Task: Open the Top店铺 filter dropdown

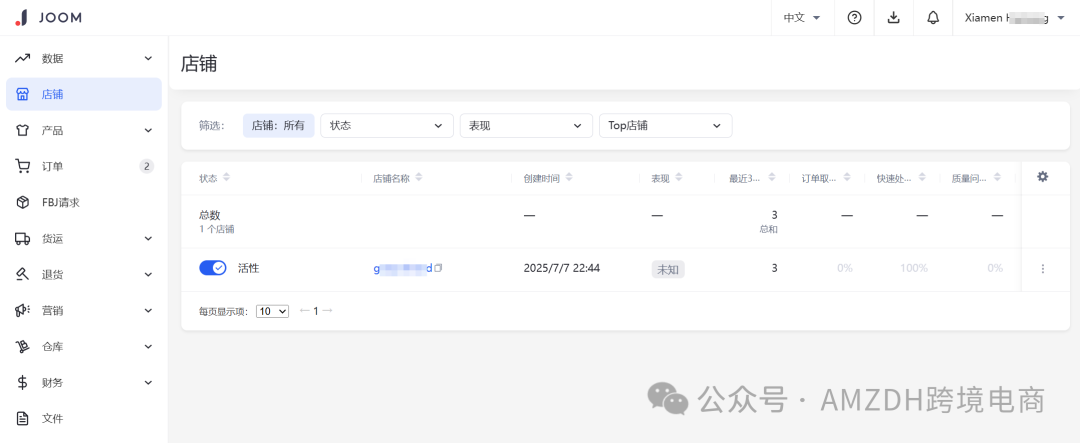Action: pos(664,125)
